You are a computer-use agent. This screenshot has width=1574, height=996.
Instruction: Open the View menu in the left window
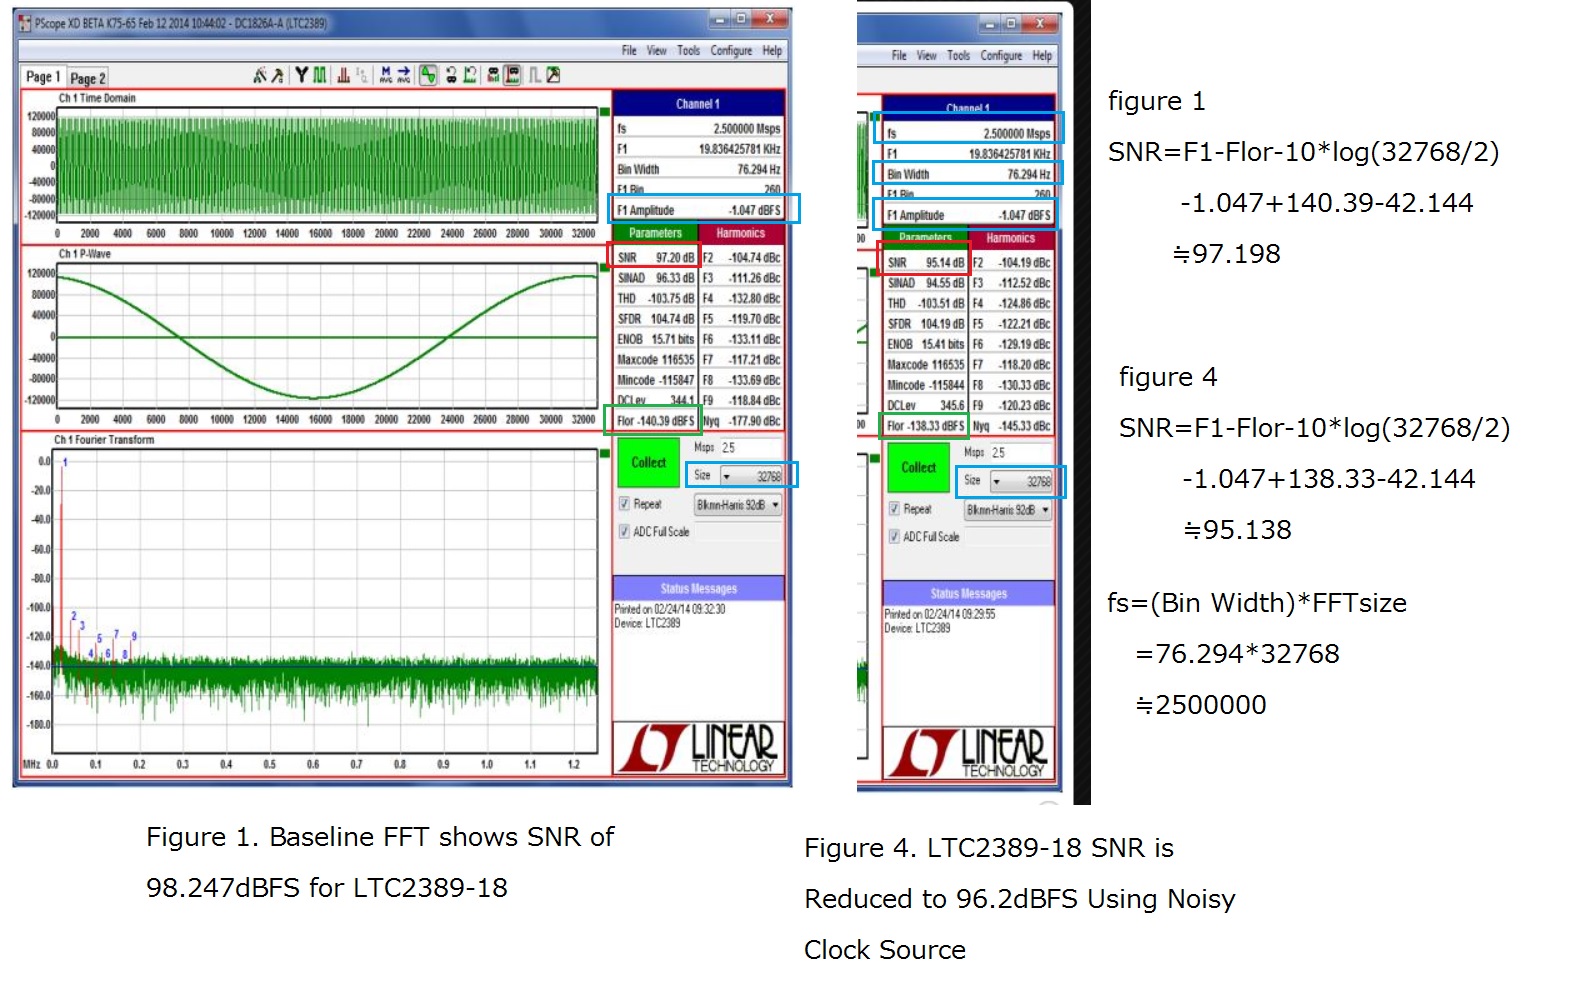click(x=656, y=50)
